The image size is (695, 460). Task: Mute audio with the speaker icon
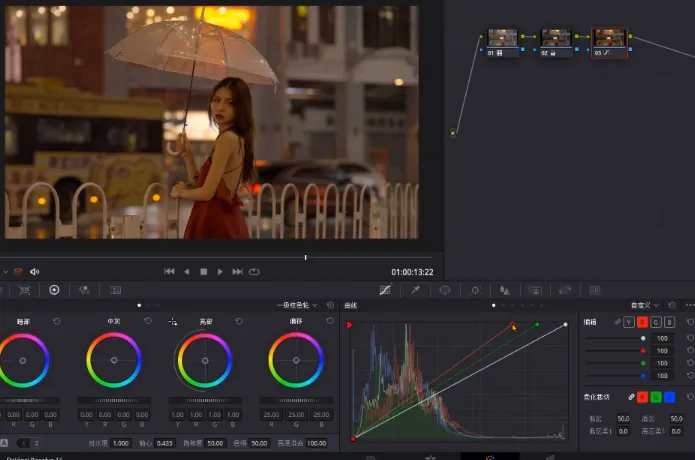pos(35,271)
